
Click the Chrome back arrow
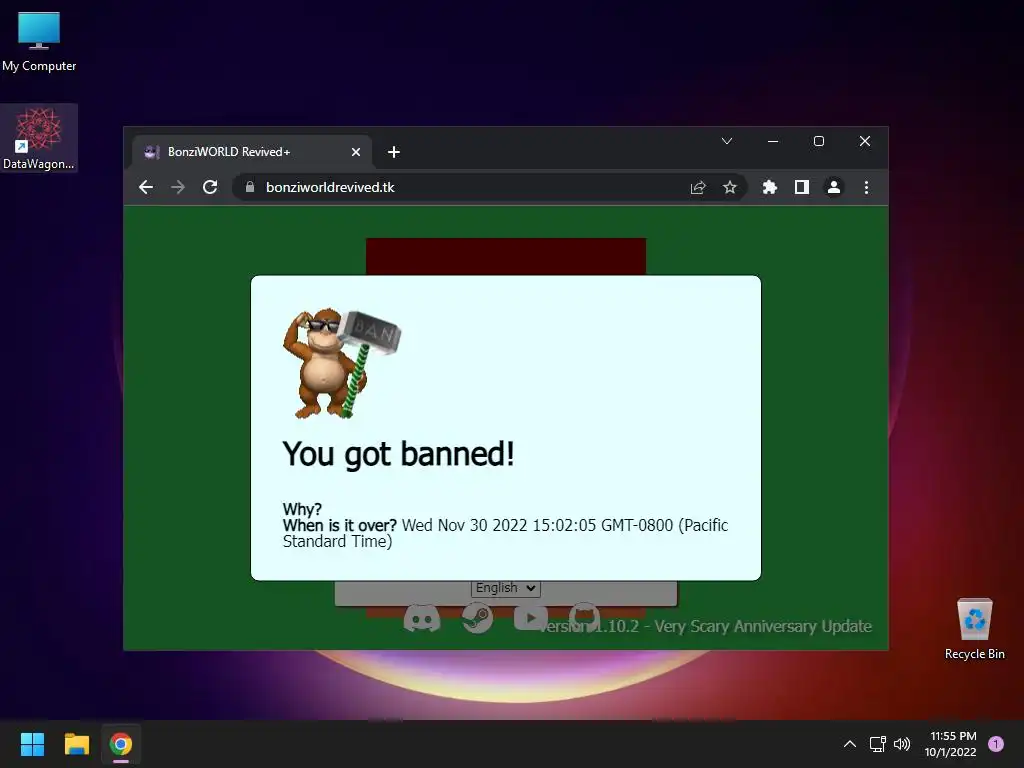tap(146, 187)
